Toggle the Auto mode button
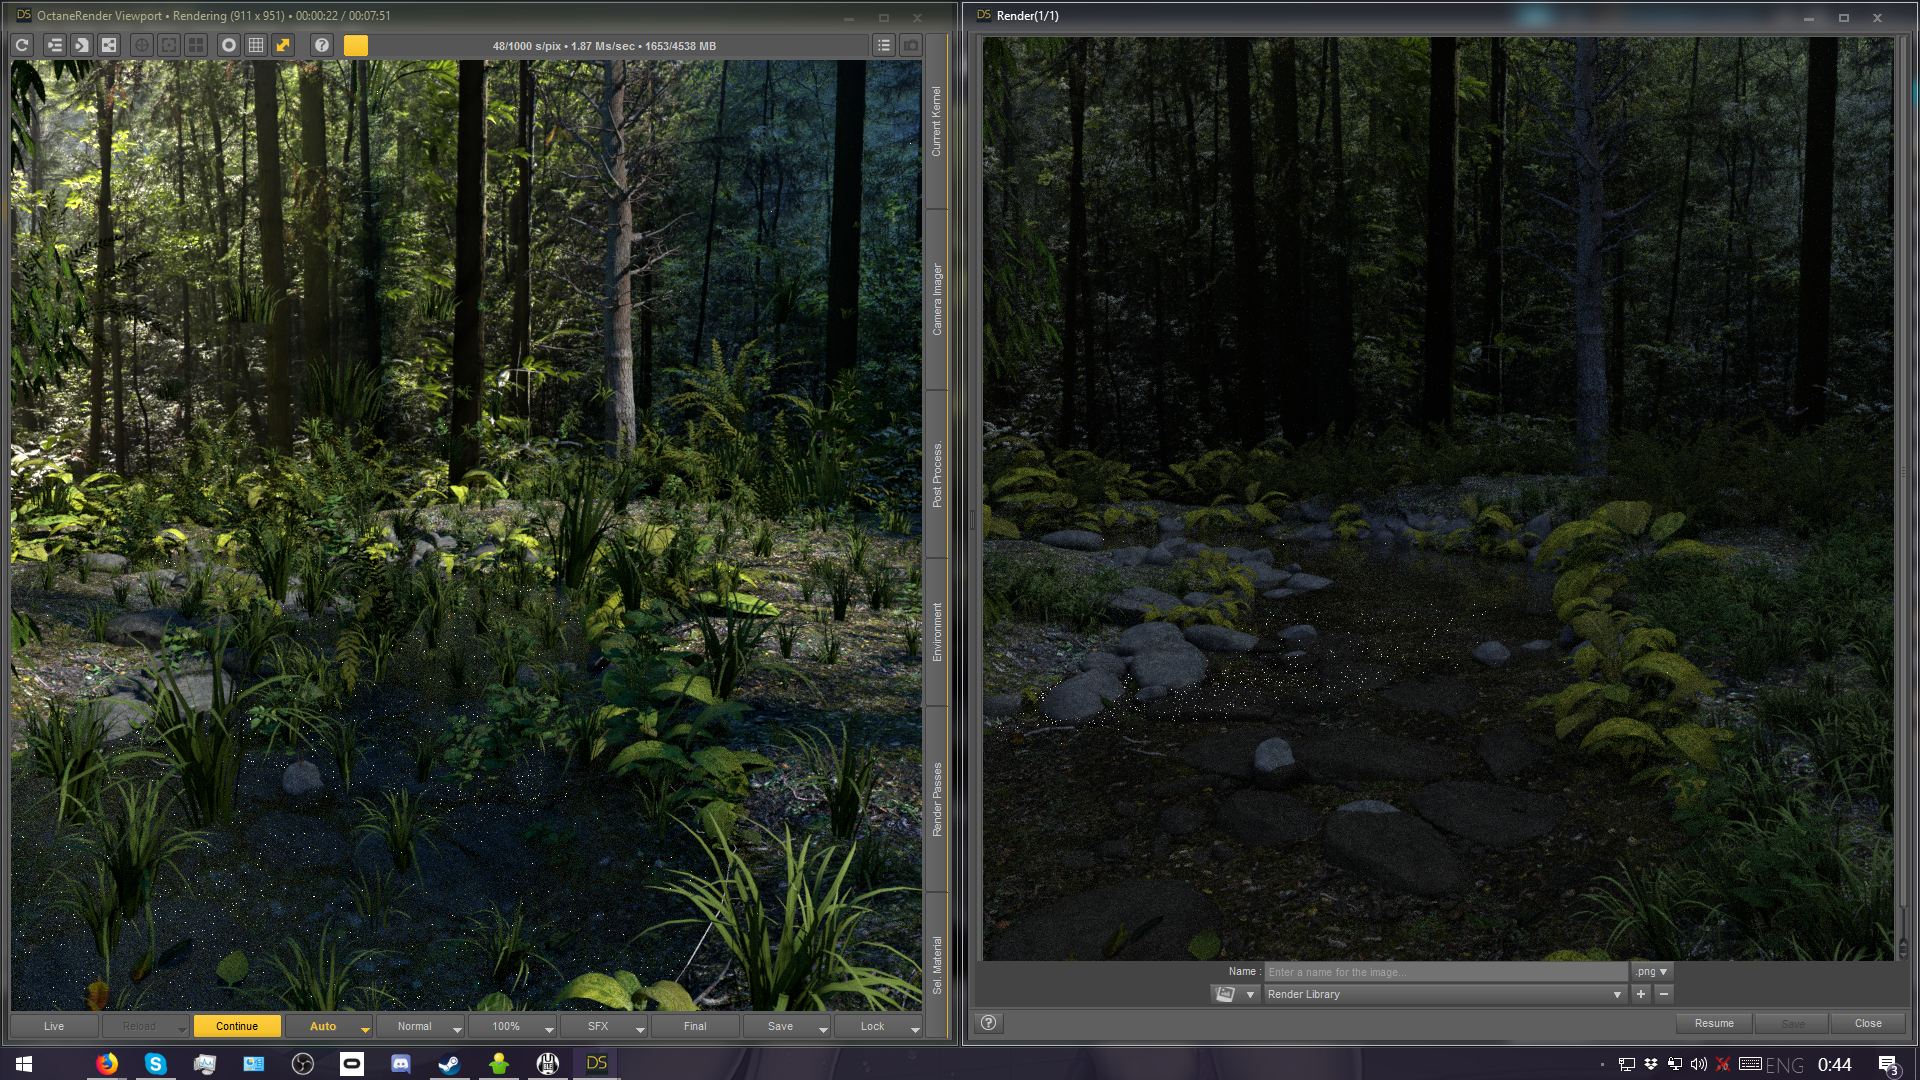 322,1026
